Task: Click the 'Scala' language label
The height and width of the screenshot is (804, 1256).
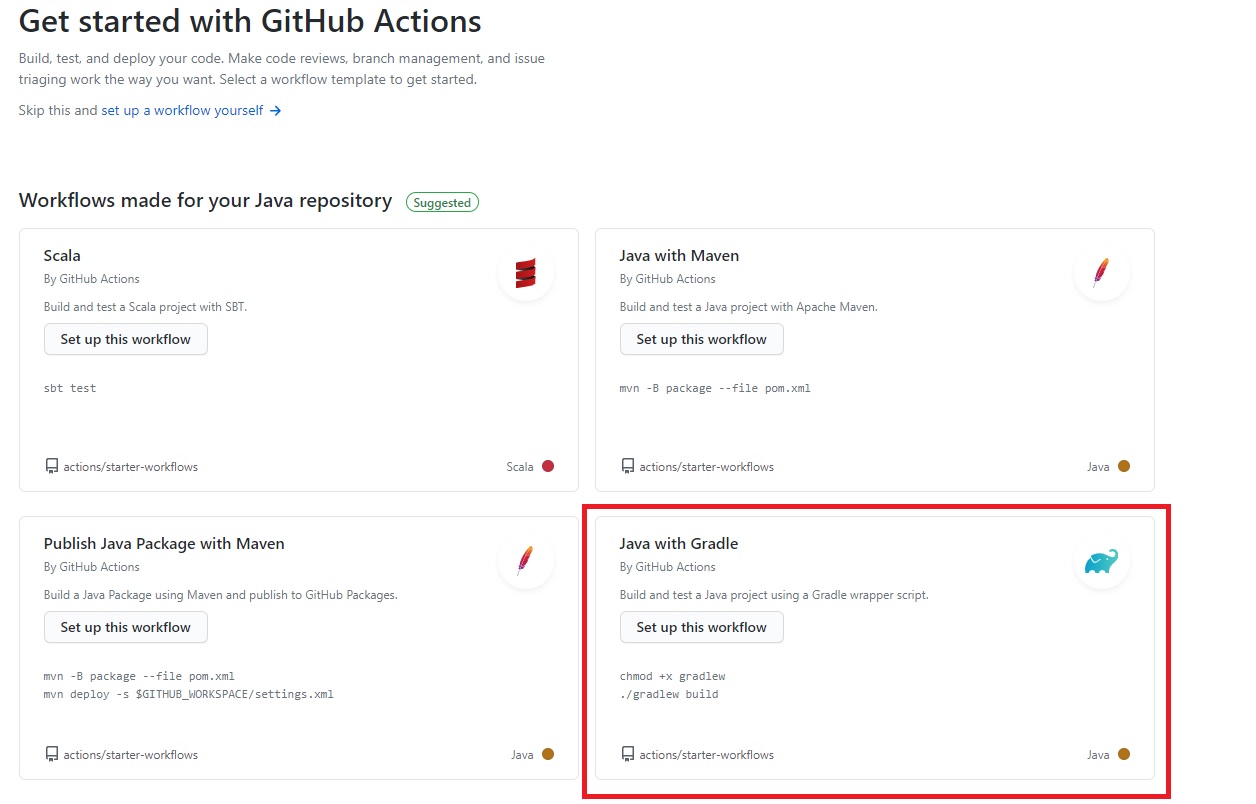Action: coord(520,467)
